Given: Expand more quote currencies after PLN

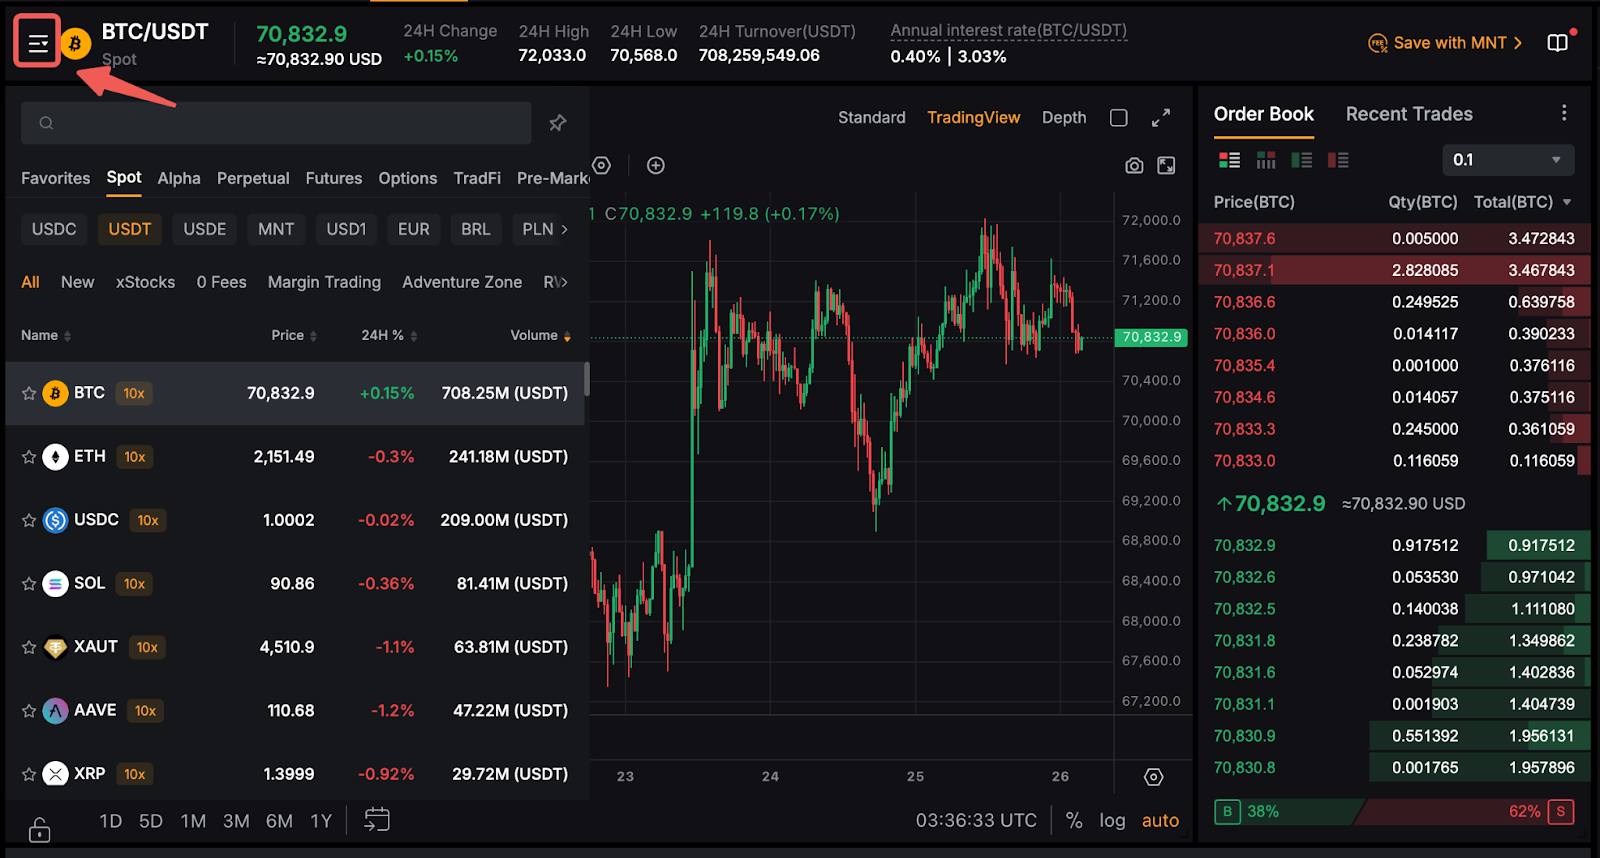Looking at the screenshot, I should (564, 229).
